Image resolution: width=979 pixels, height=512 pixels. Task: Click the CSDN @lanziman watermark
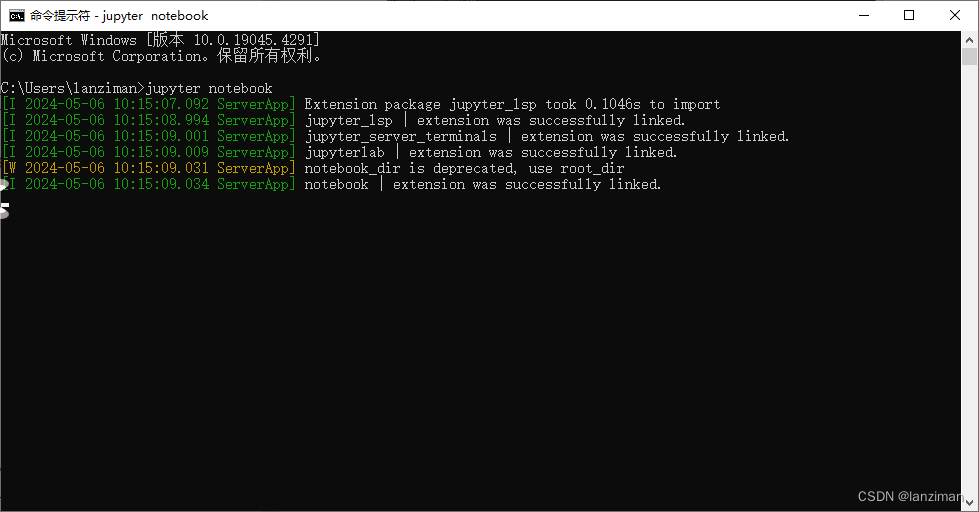tap(910, 496)
